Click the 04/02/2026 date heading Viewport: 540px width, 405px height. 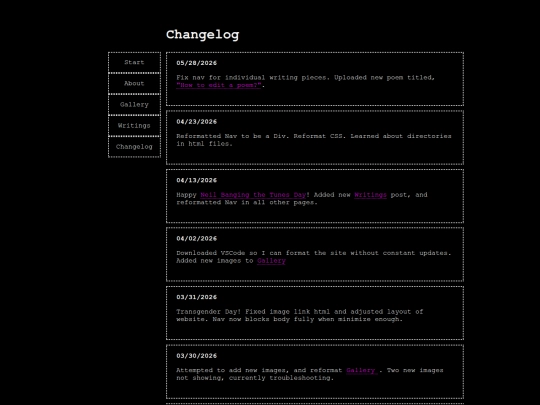197,238
